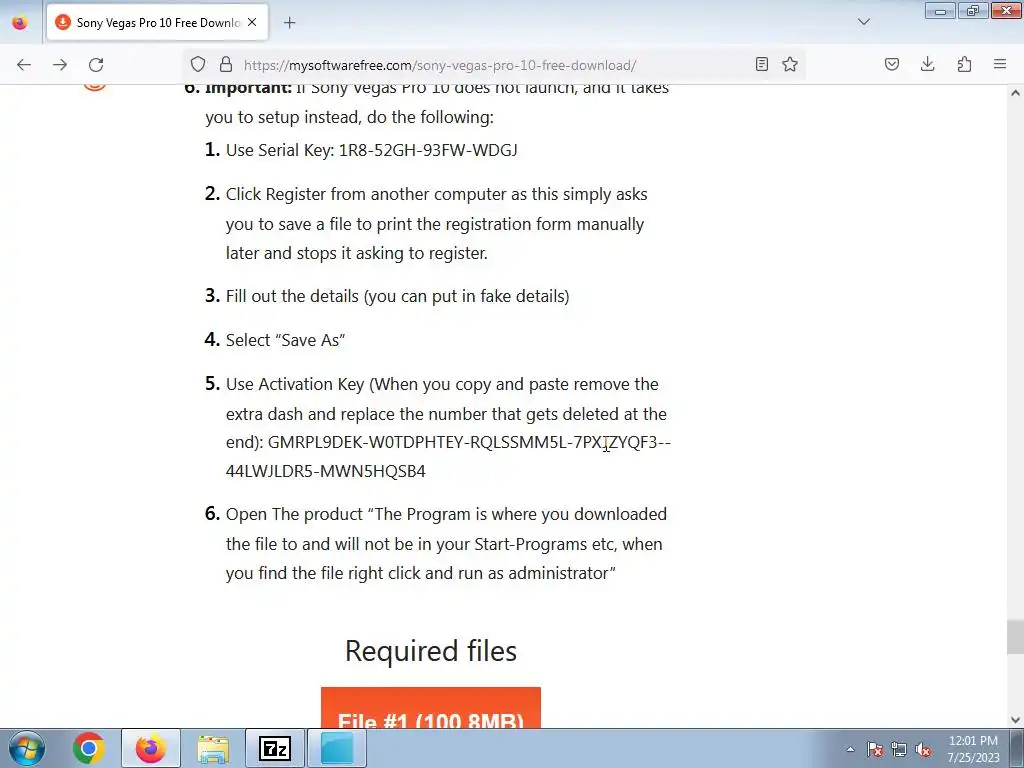Bookmark this page with the star

coord(790,64)
